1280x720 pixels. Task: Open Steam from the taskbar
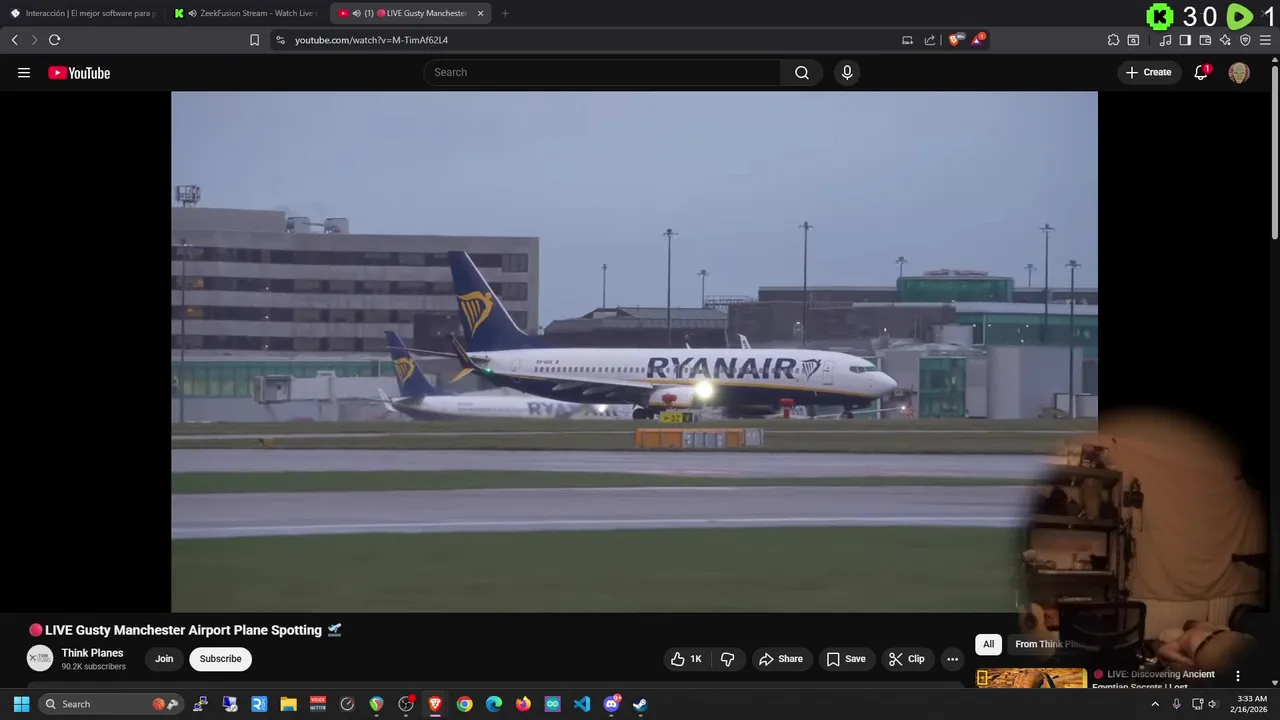[640, 704]
